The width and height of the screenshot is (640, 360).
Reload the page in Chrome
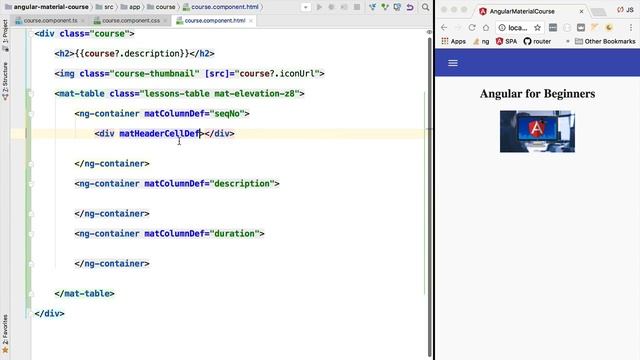pos(472,27)
